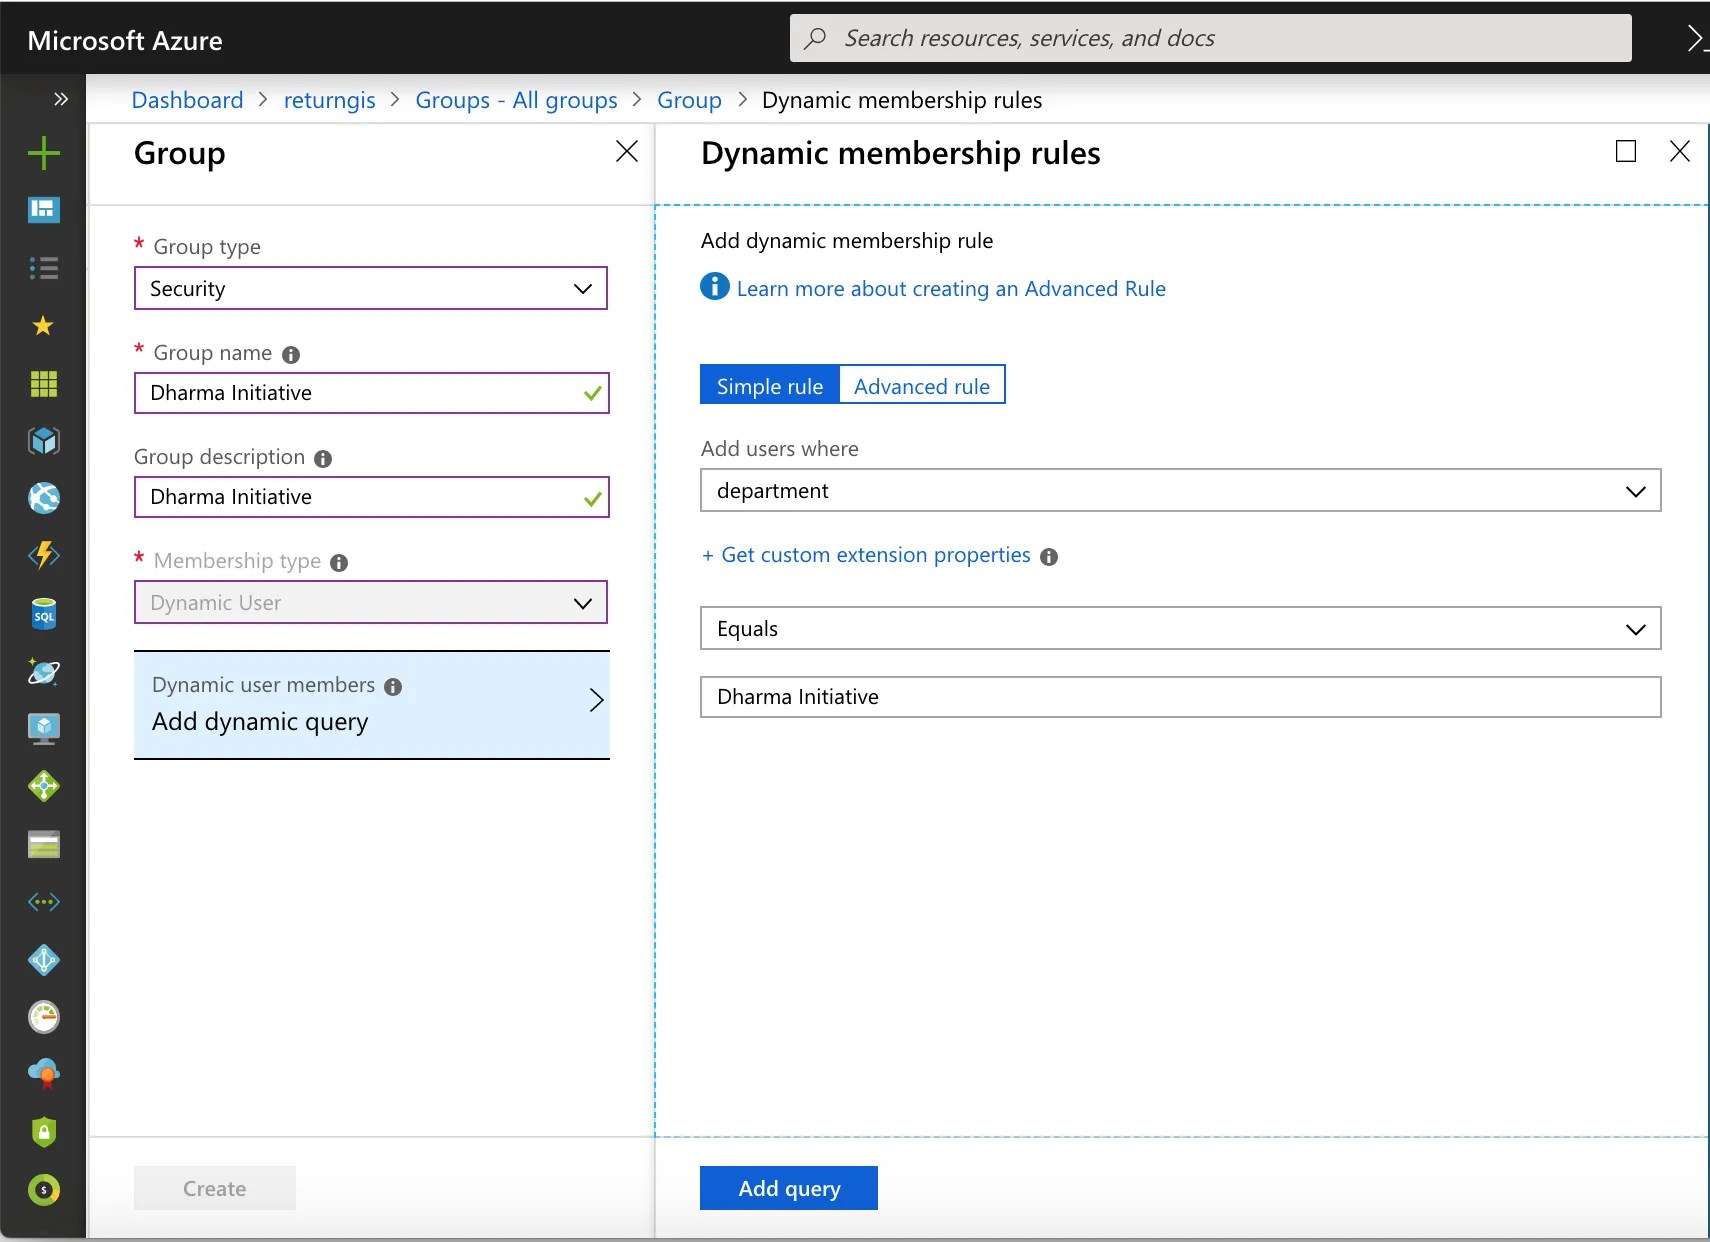Close the Dynamic membership rules panel
This screenshot has width=1710, height=1242.
(1680, 151)
